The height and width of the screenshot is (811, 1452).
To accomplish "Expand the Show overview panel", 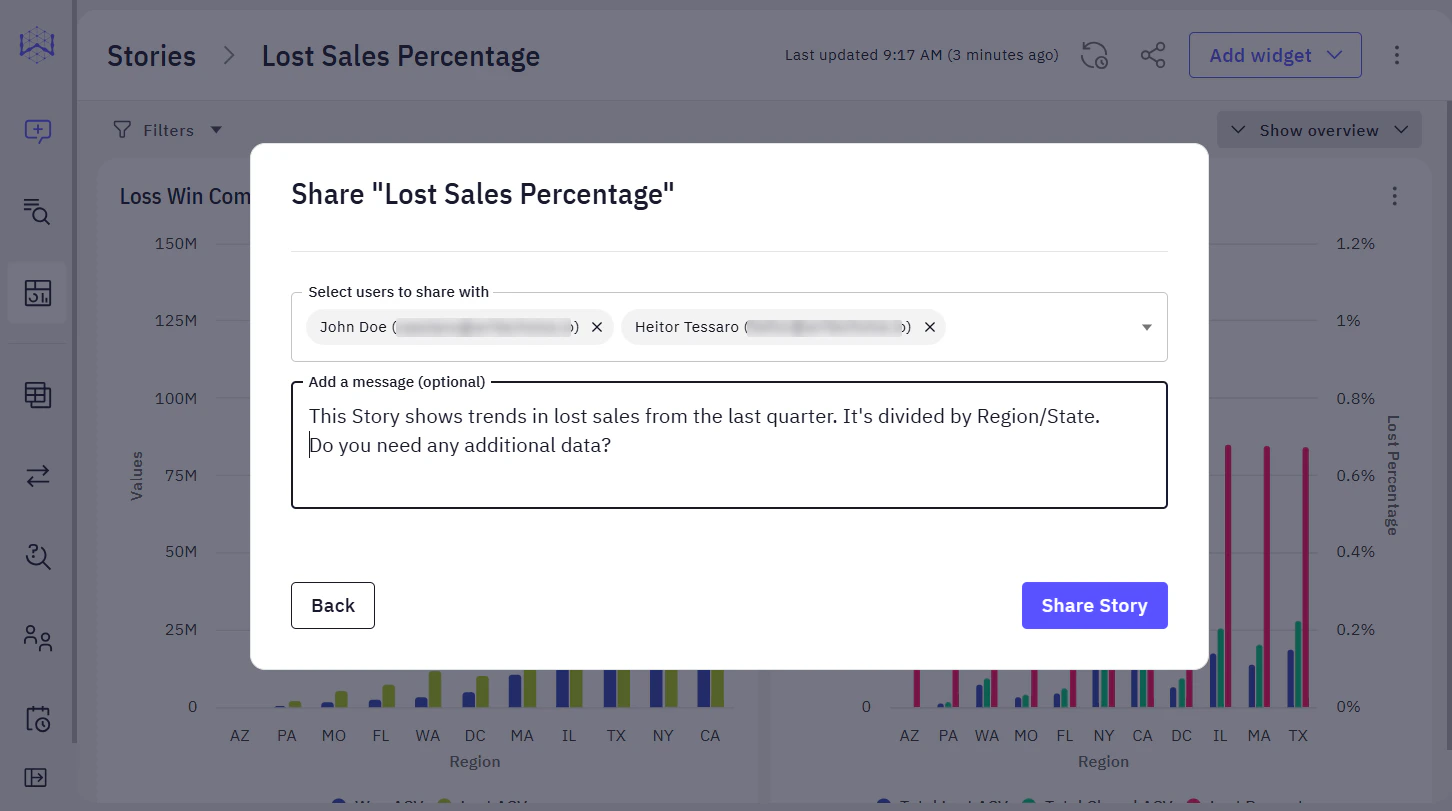I will (1318, 130).
